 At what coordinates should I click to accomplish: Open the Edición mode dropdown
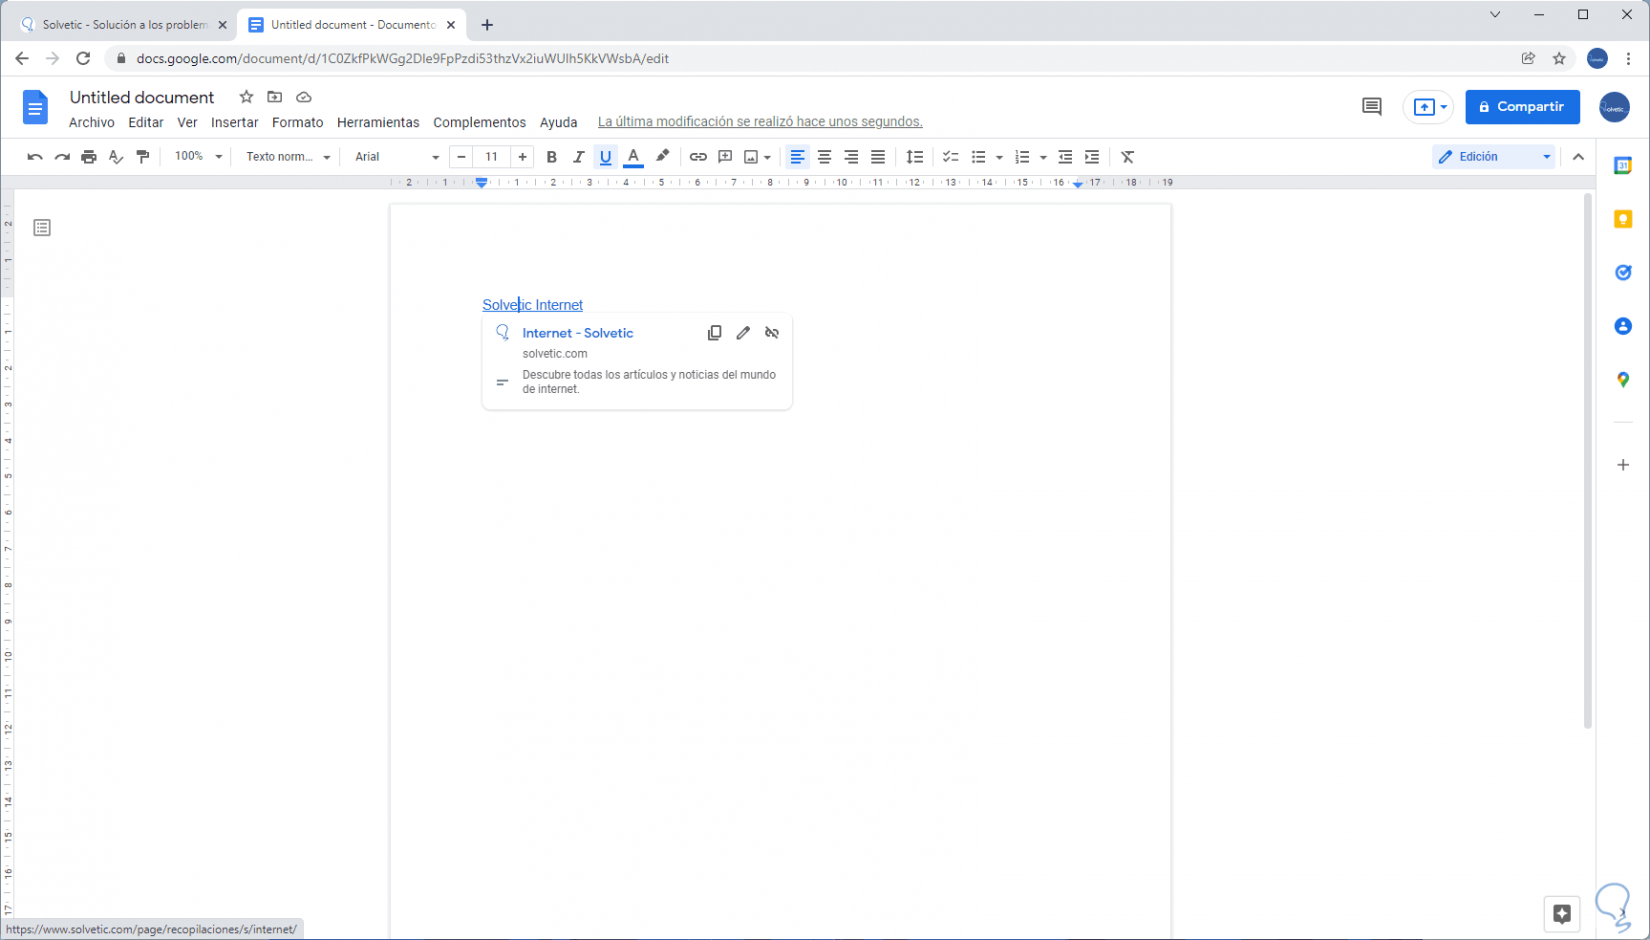pos(1494,157)
